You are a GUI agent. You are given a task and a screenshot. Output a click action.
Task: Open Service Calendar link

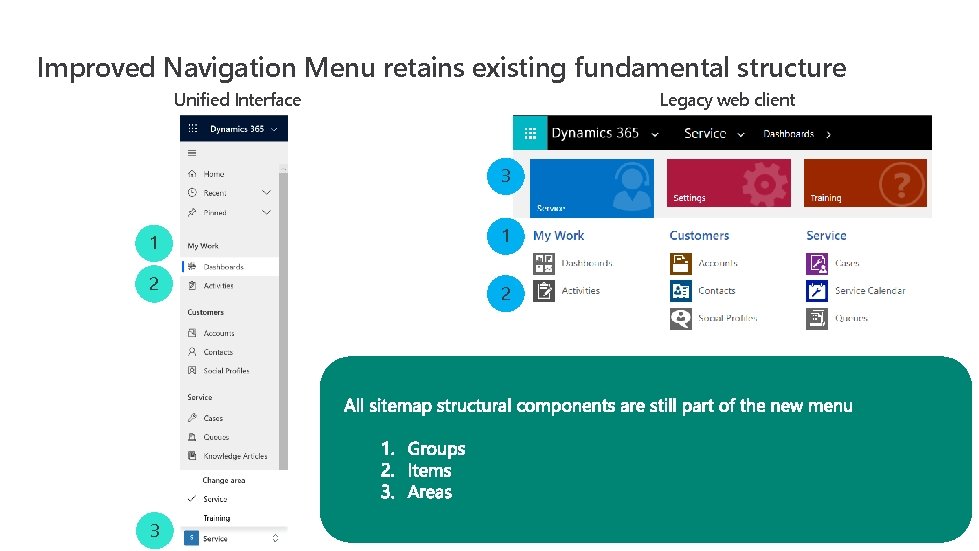tap(870, 290)
